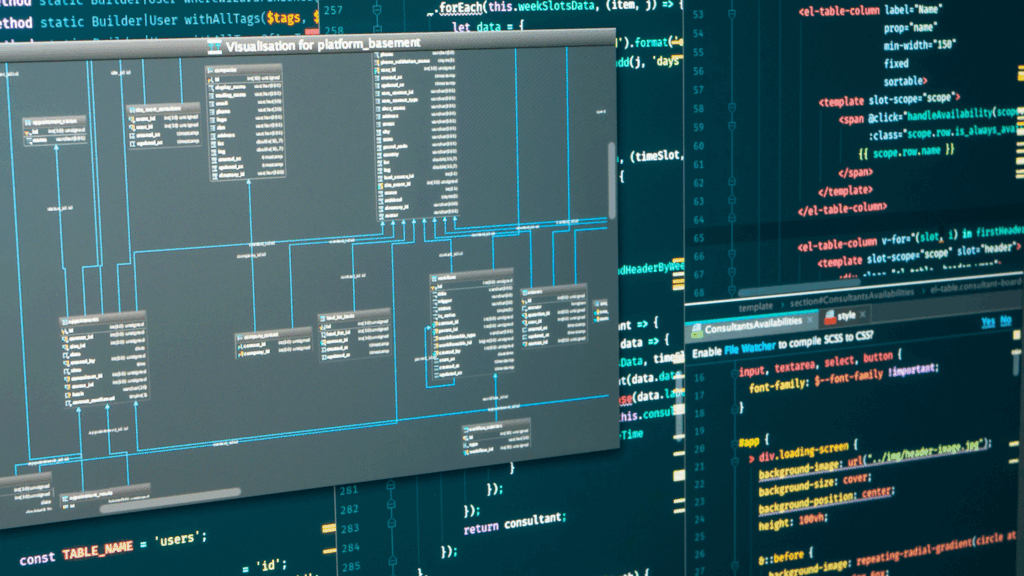Select template in the breadcrumb bar
This screenshot has height=576, width=1024.
[755, 306]
